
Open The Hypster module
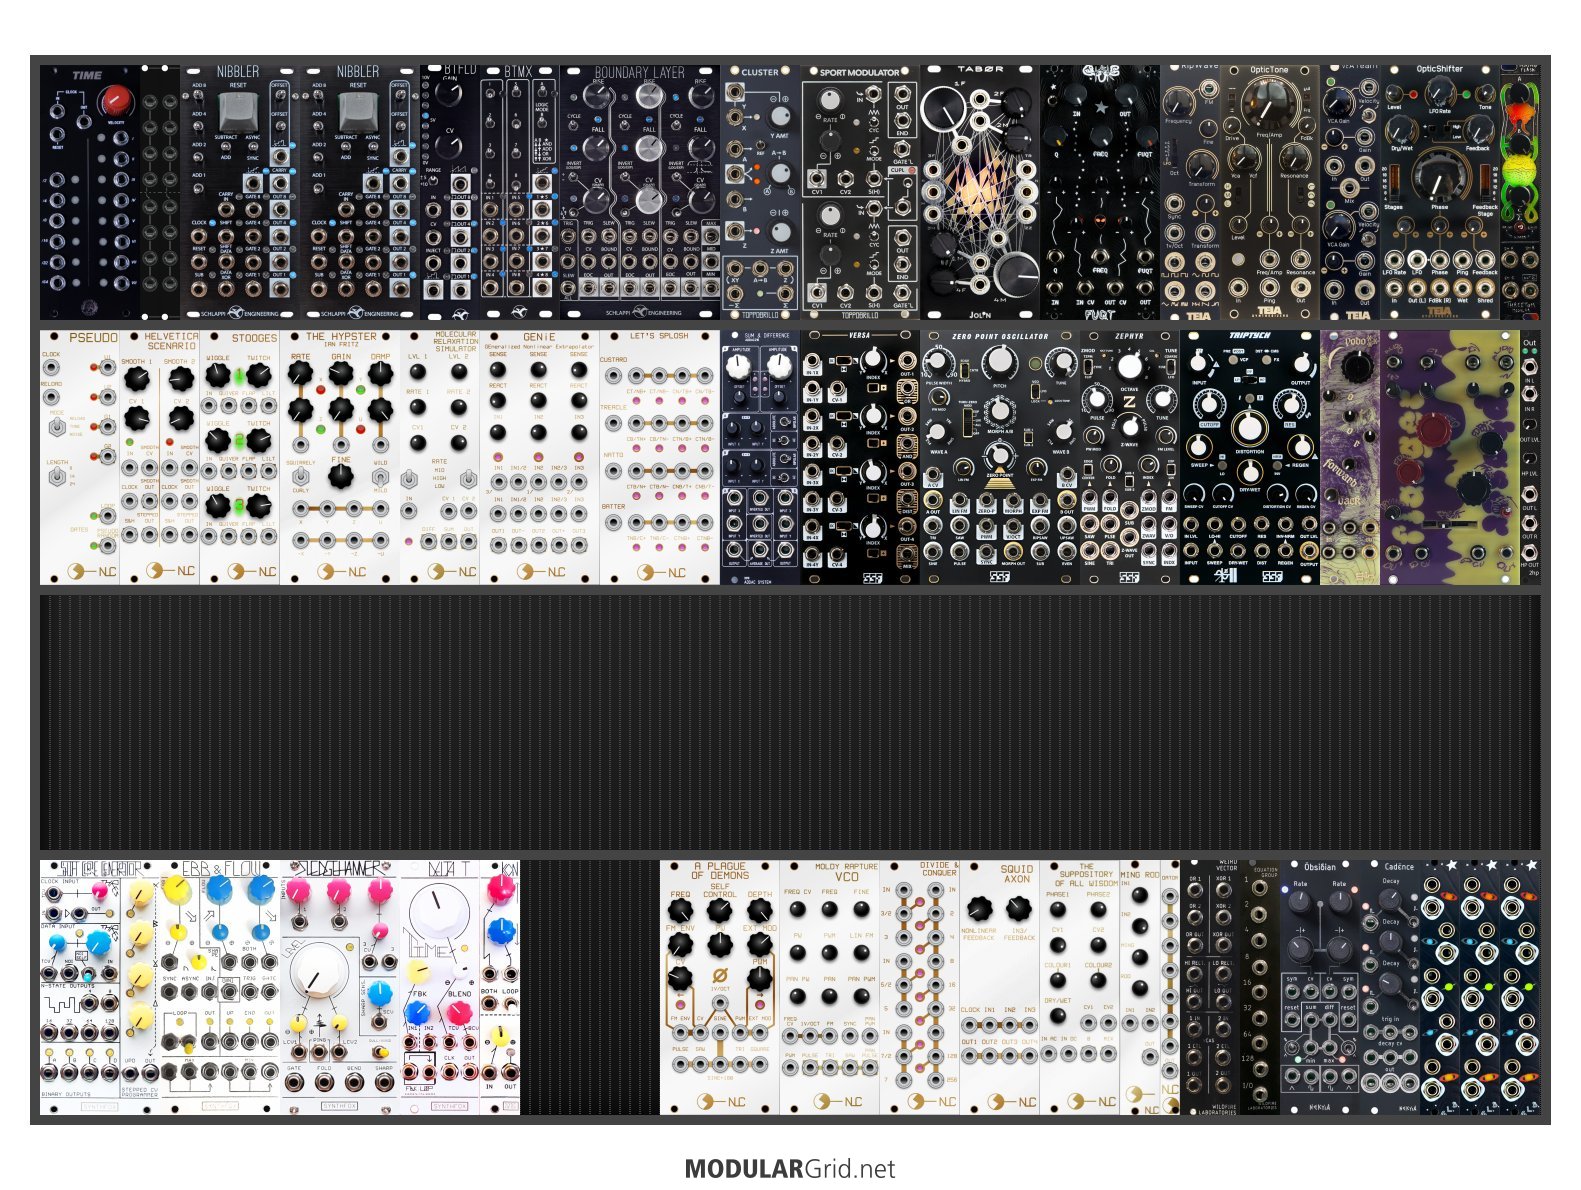click(340, 457)
